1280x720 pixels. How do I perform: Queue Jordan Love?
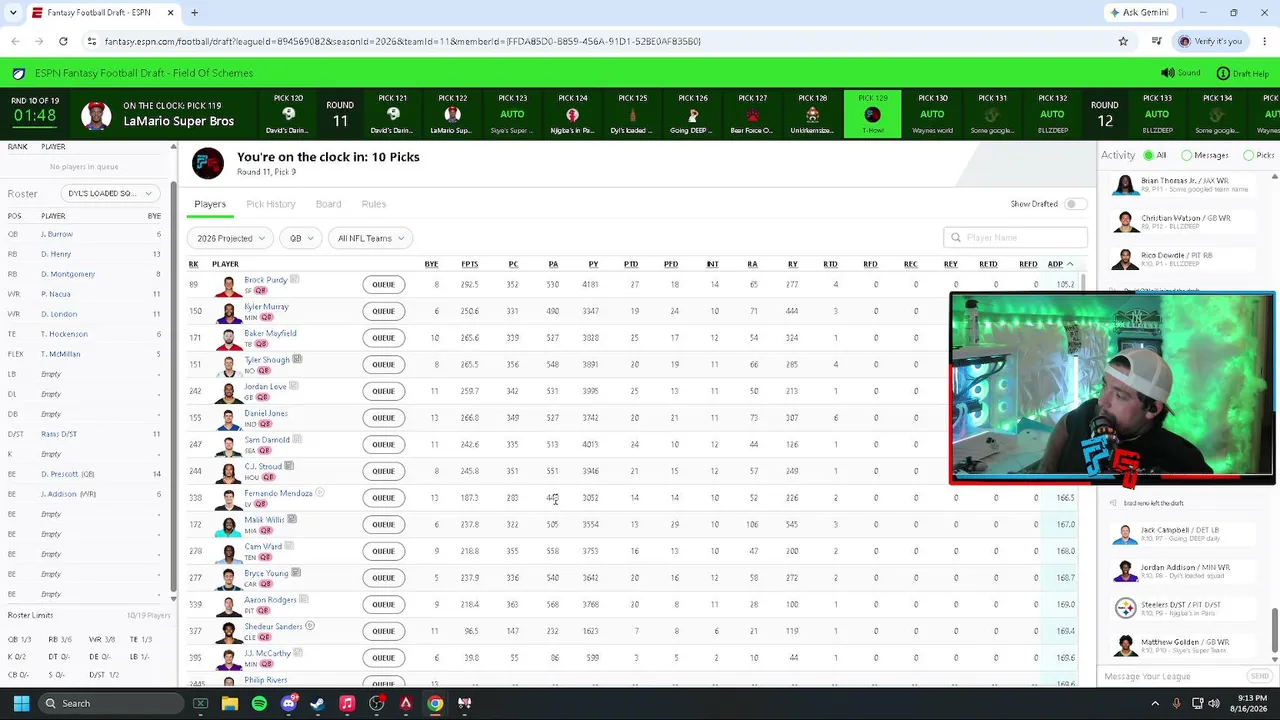[383, 391]
